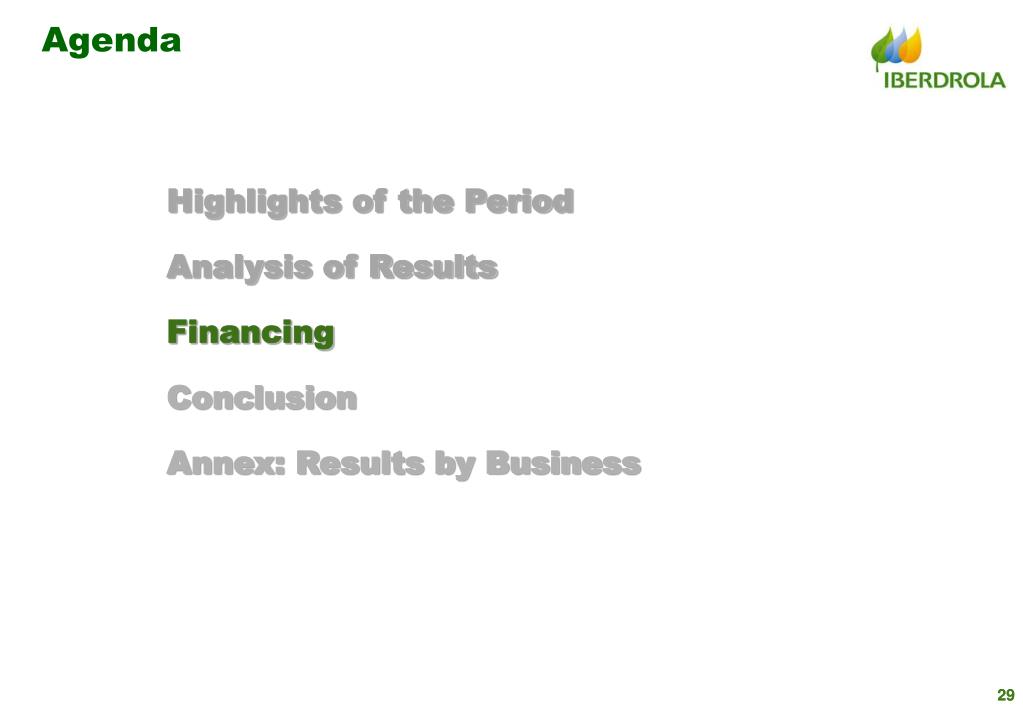This screenshot has width=1023, height=708.
Task: Go to the Conclusion agenda item
Action: pyautogui.click(x=262, y=398)
